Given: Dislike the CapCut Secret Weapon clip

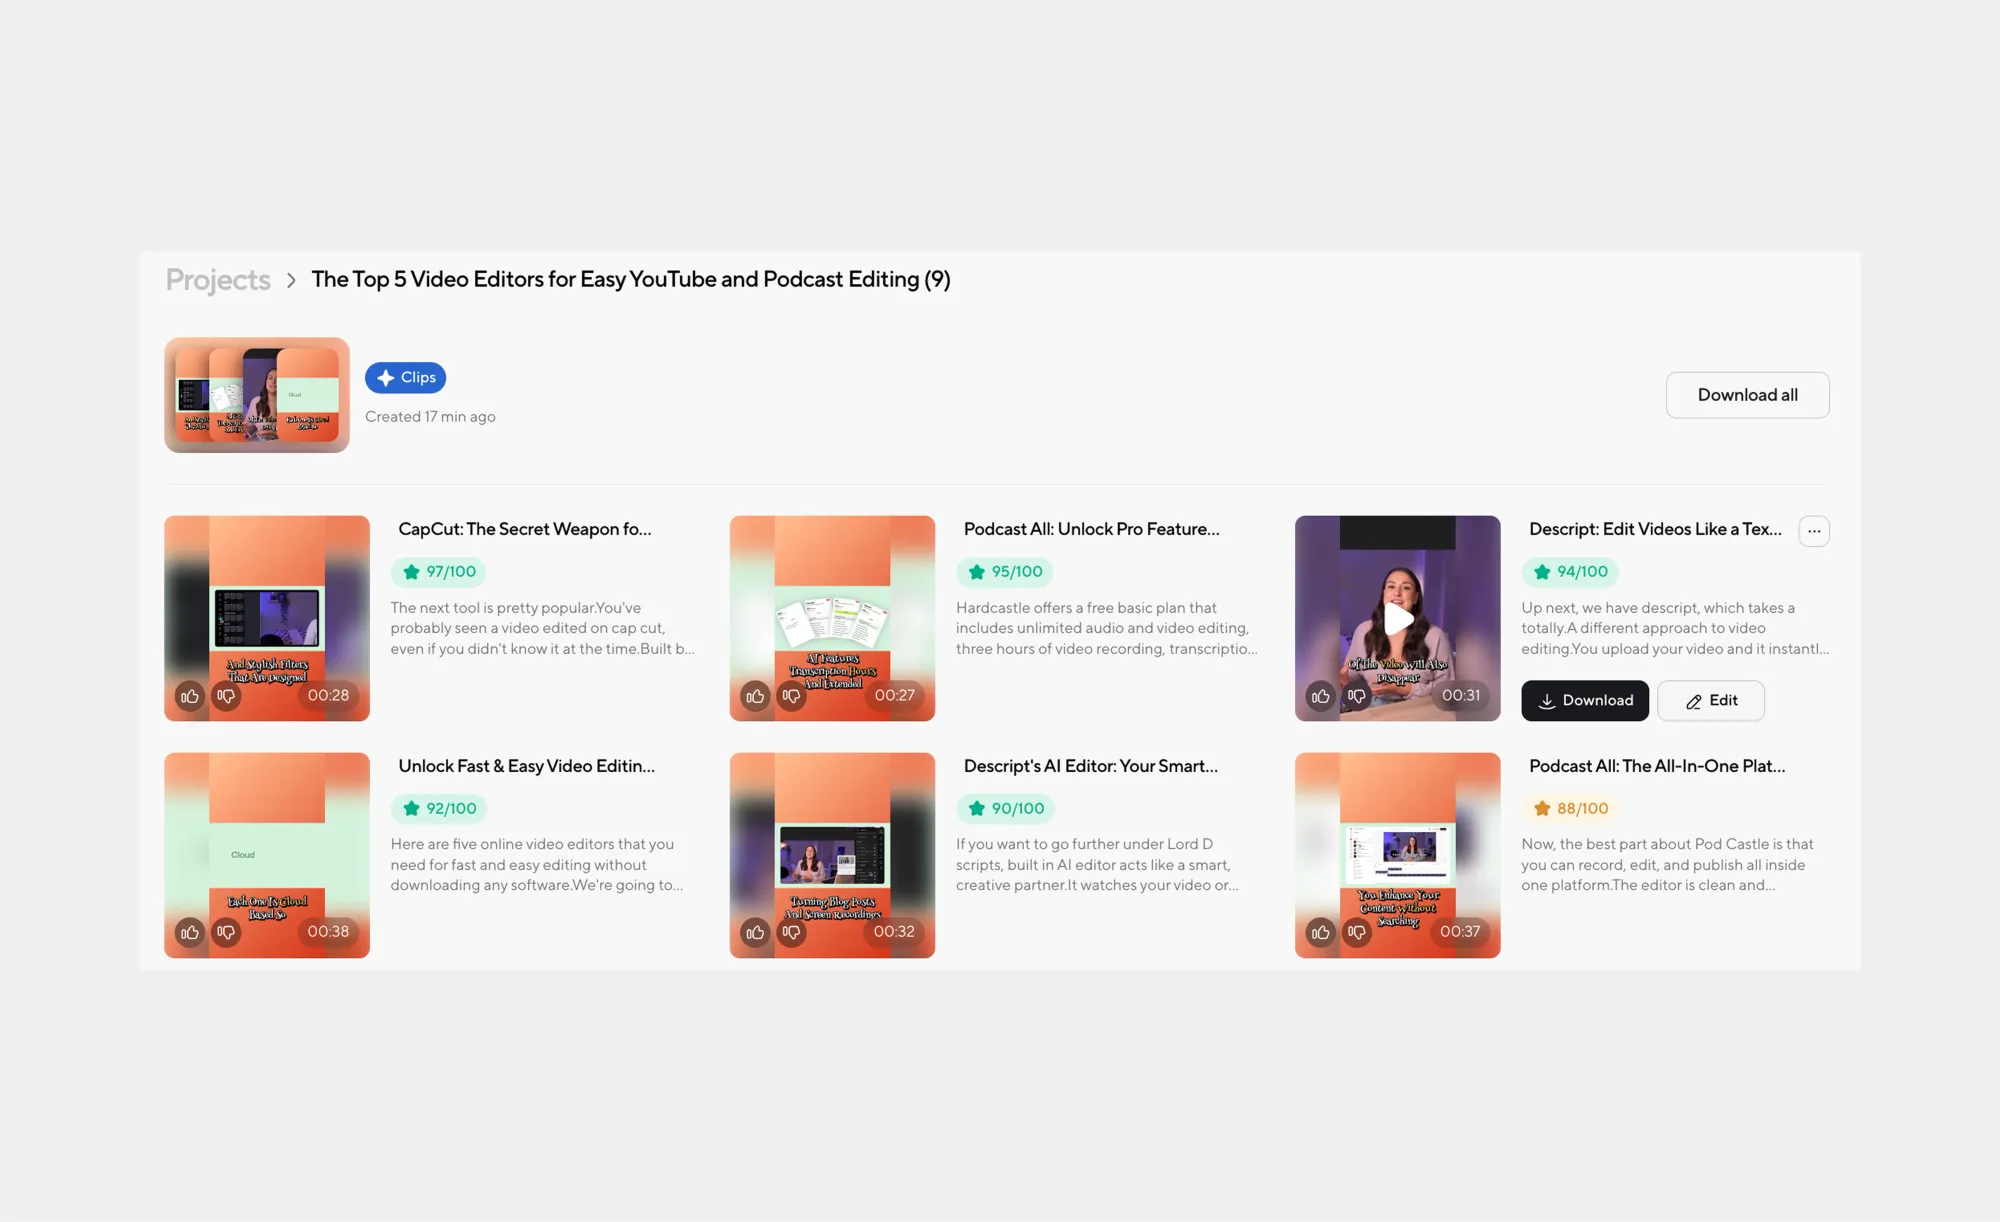Looking at the screenshot, I should pos(226,696).
